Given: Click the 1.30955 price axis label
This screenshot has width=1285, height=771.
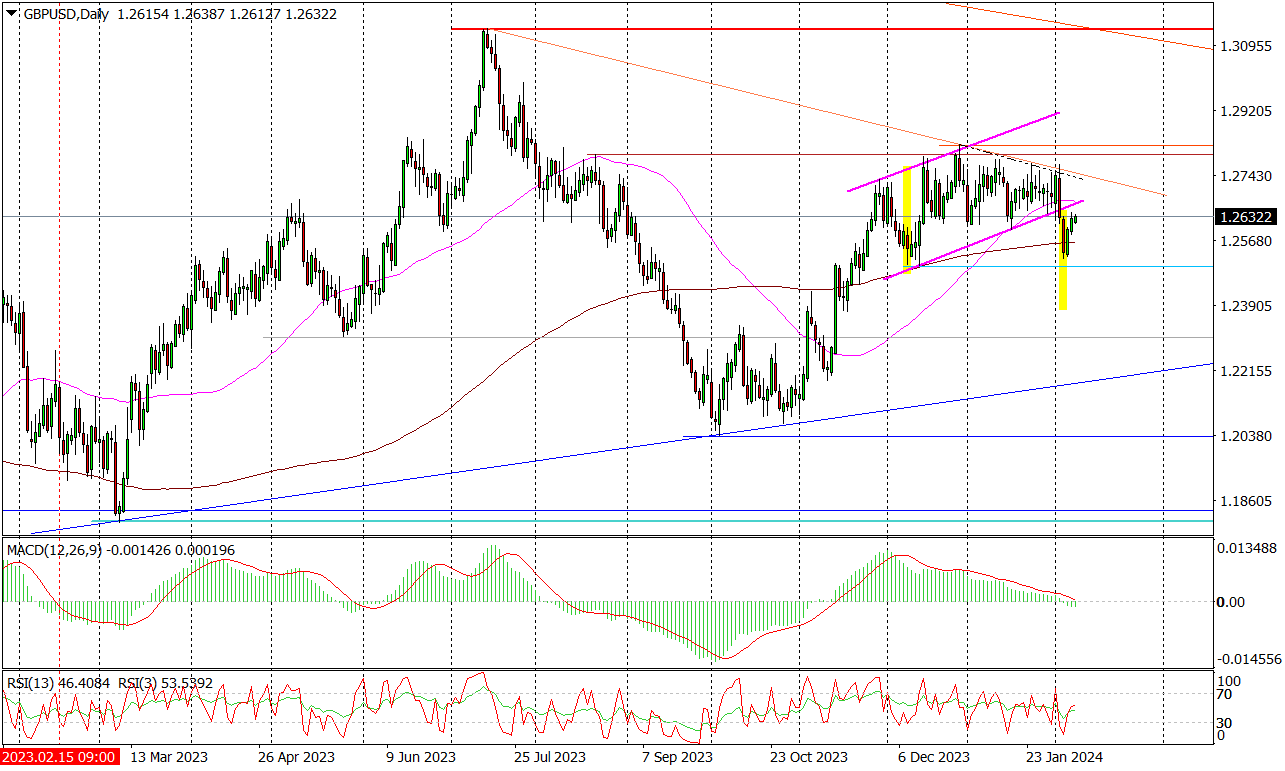Looking at the screenshot, I should [x=1246, y=47].
